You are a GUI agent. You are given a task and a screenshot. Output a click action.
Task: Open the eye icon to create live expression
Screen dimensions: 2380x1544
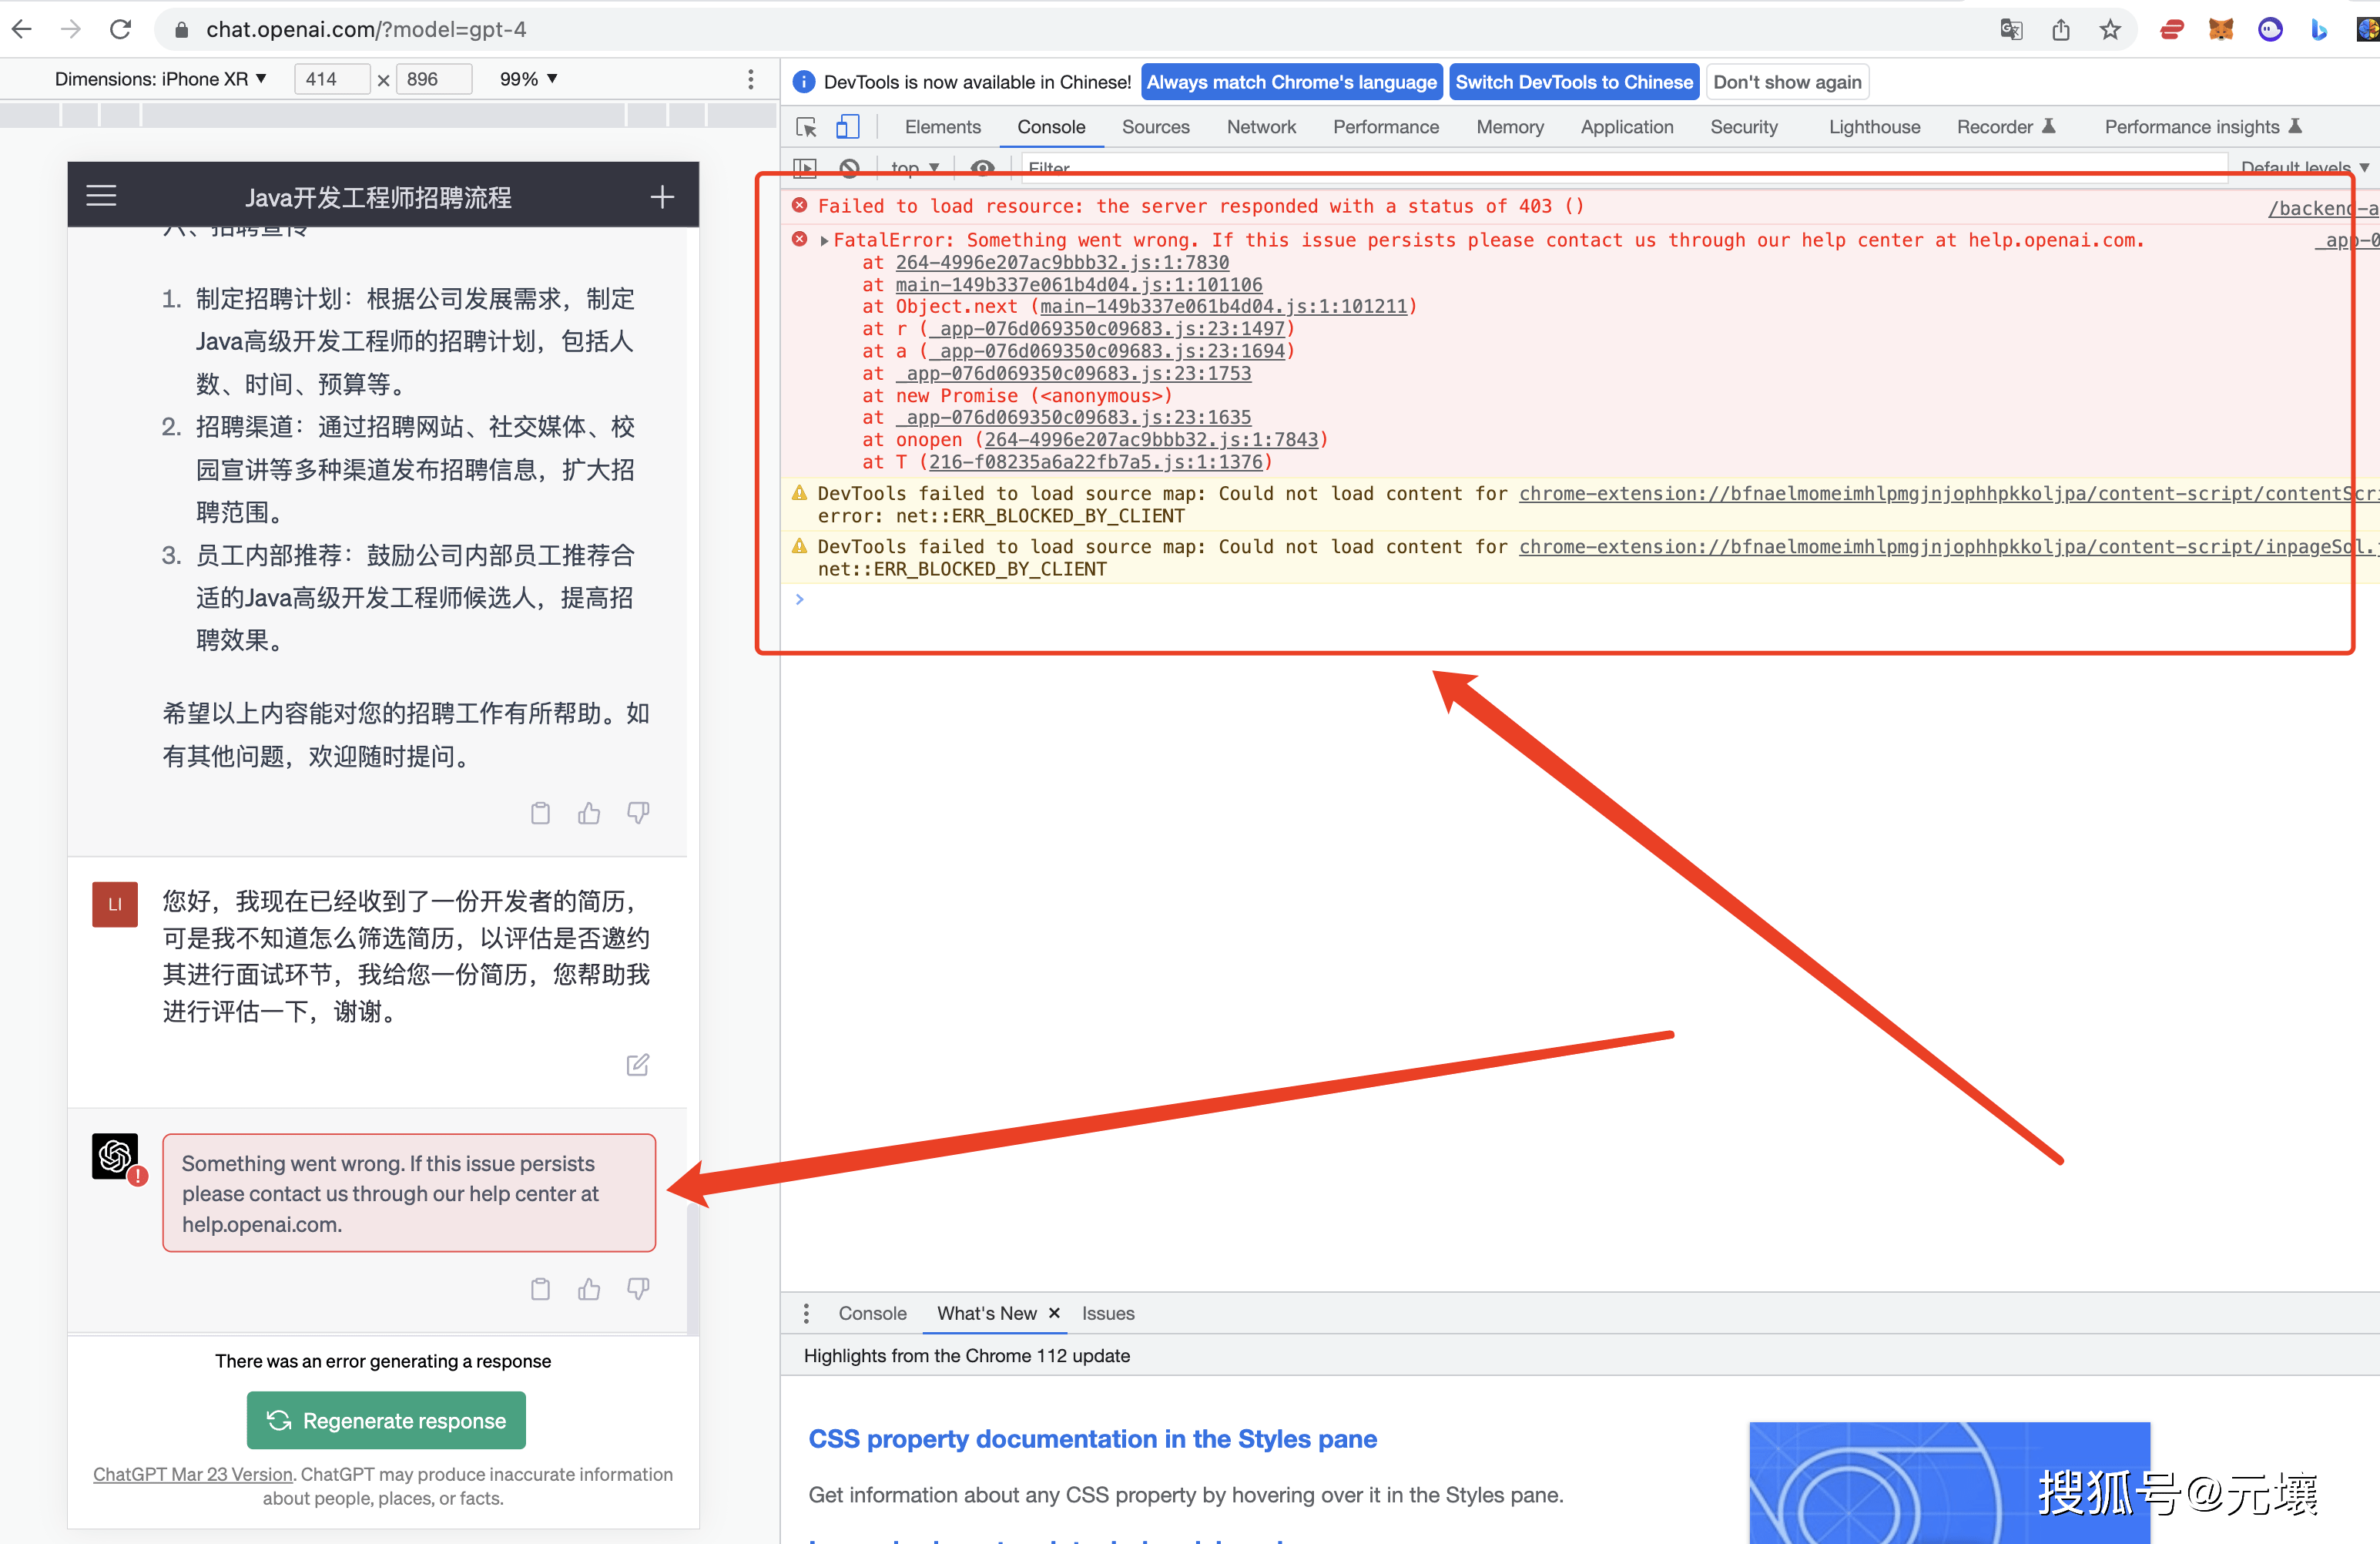click(x=983, y=168)
